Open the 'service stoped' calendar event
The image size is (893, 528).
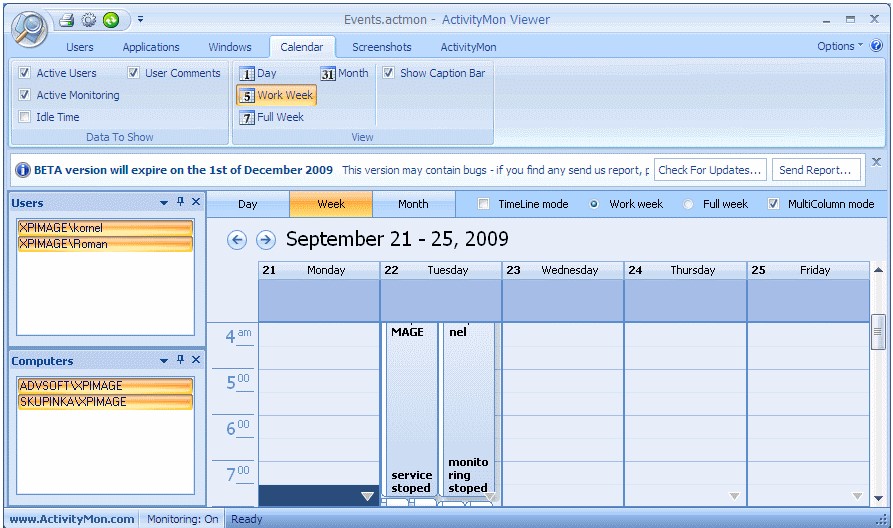coord(412,410)
